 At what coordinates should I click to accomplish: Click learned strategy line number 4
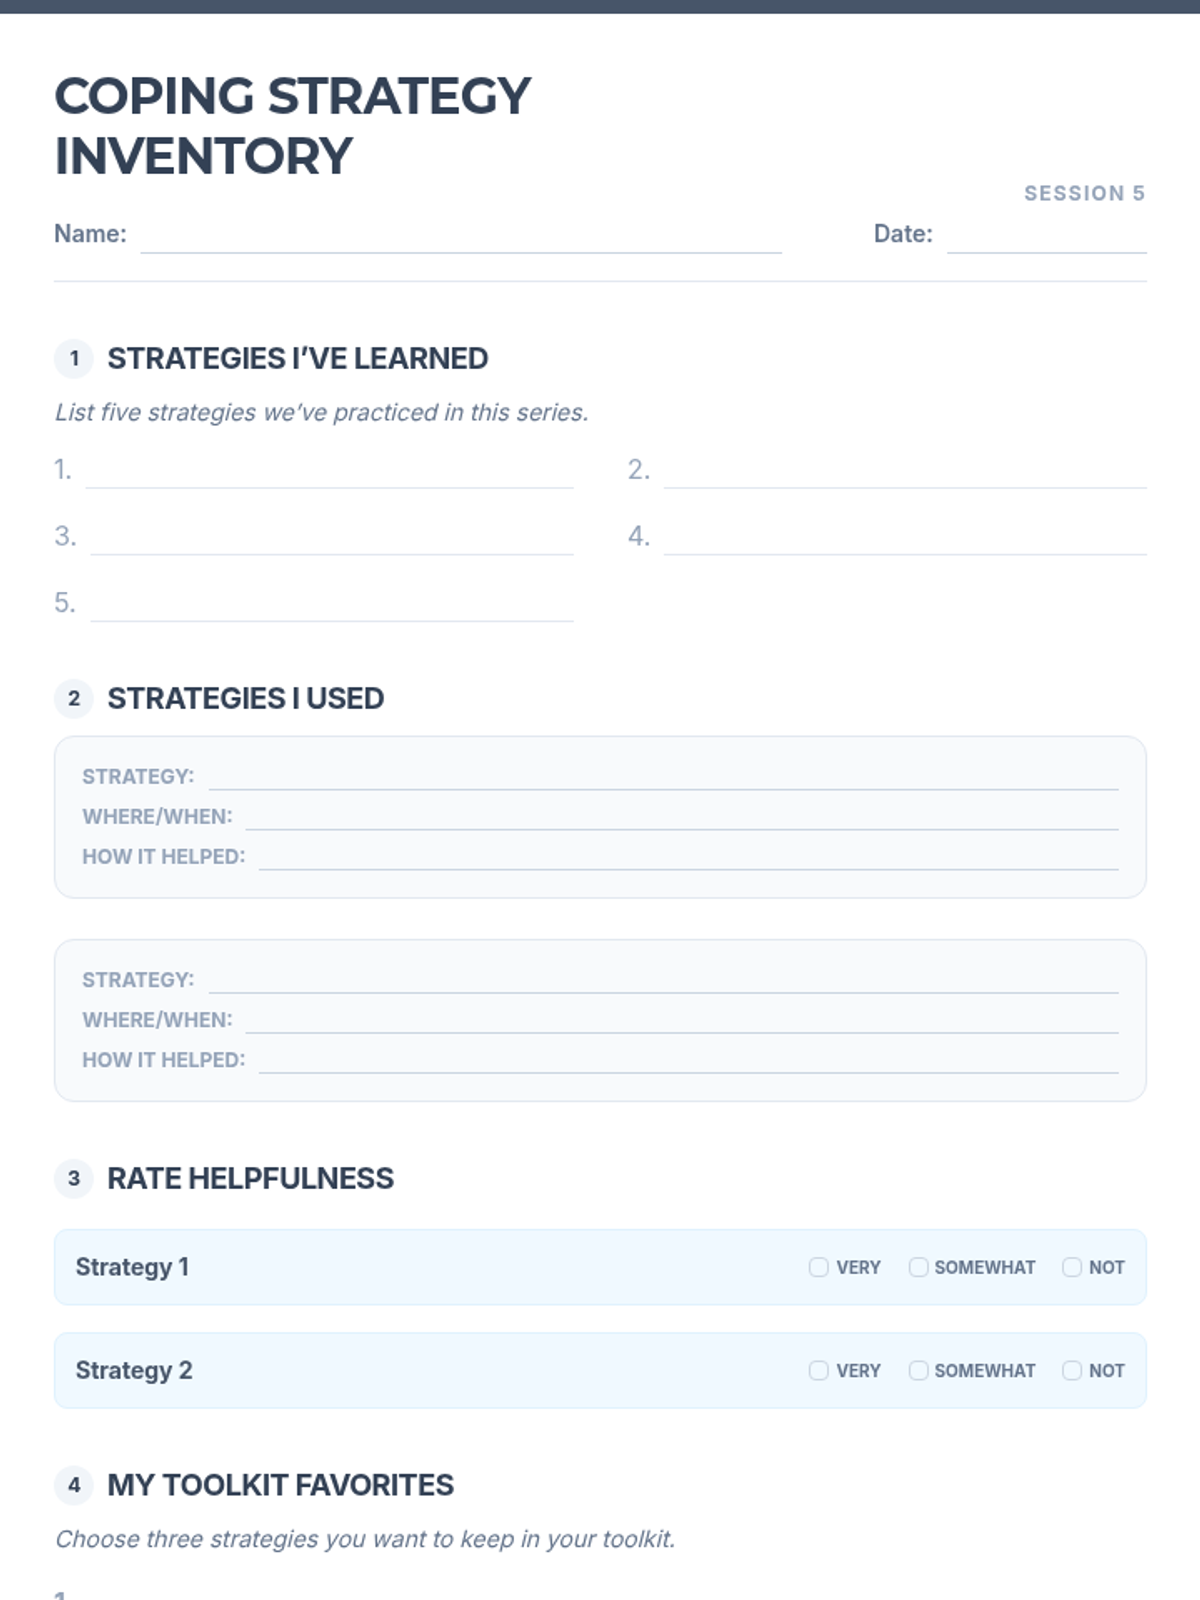coord(905,539)
